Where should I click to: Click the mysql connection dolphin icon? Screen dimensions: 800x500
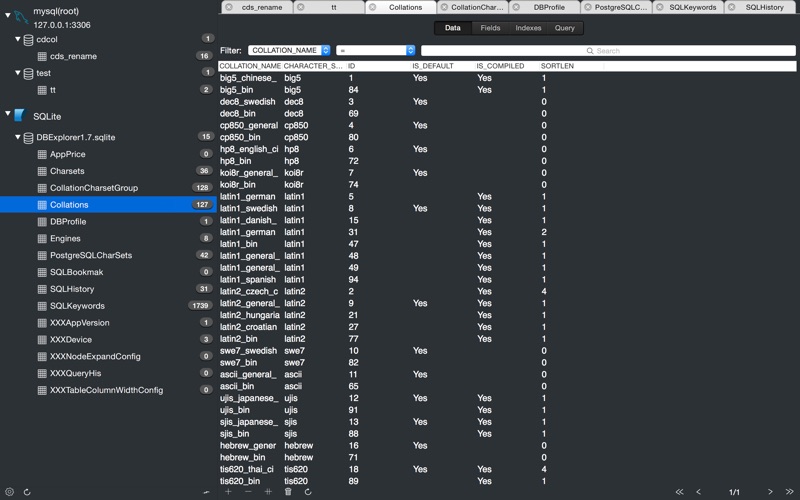(21, 17)
